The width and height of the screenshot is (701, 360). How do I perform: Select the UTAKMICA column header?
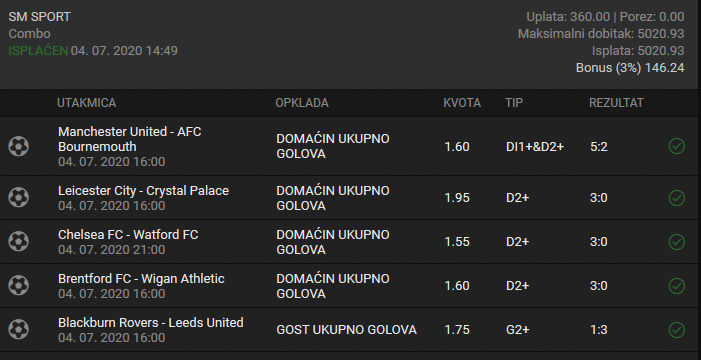click(x=86, y=103)
